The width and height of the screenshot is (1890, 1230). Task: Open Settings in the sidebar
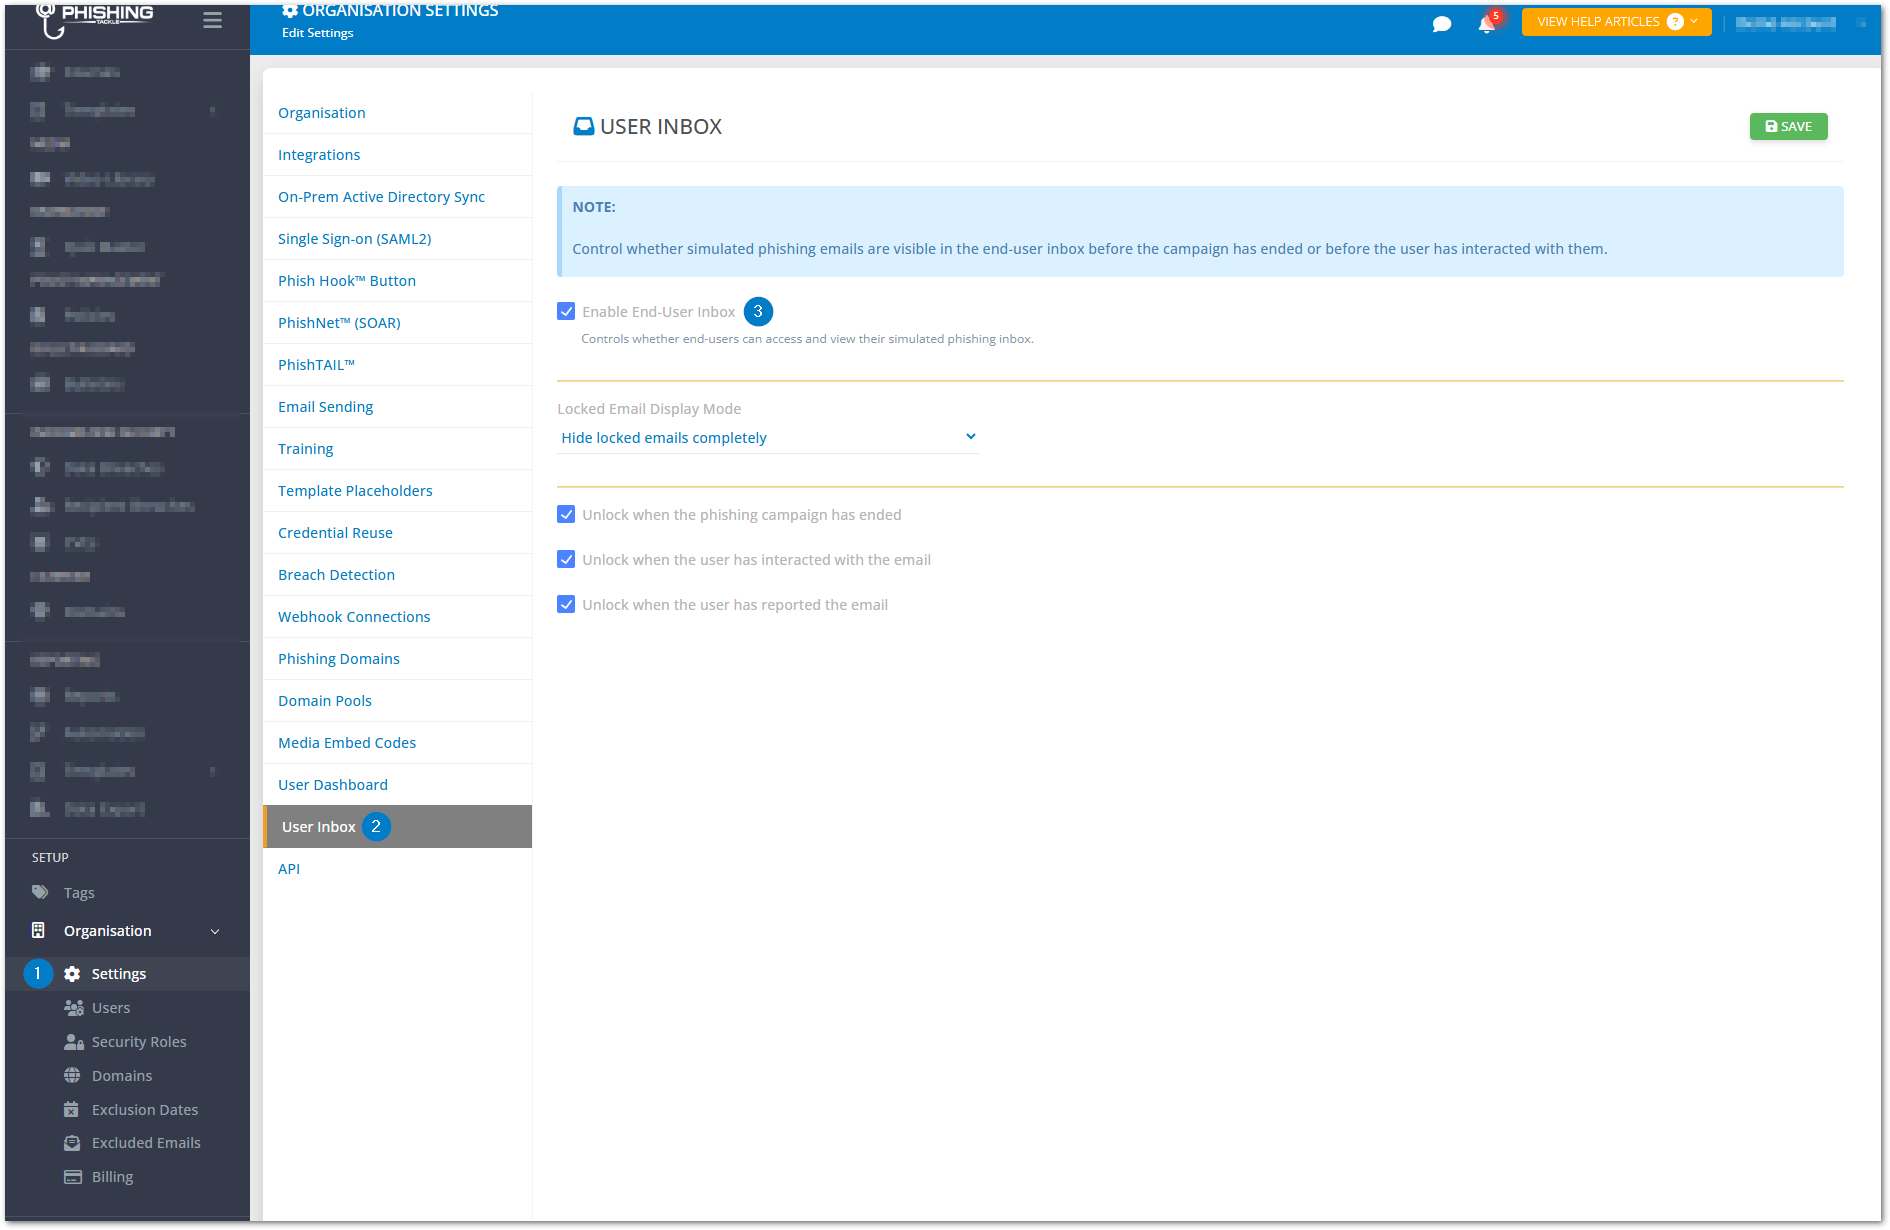(119, 973)
